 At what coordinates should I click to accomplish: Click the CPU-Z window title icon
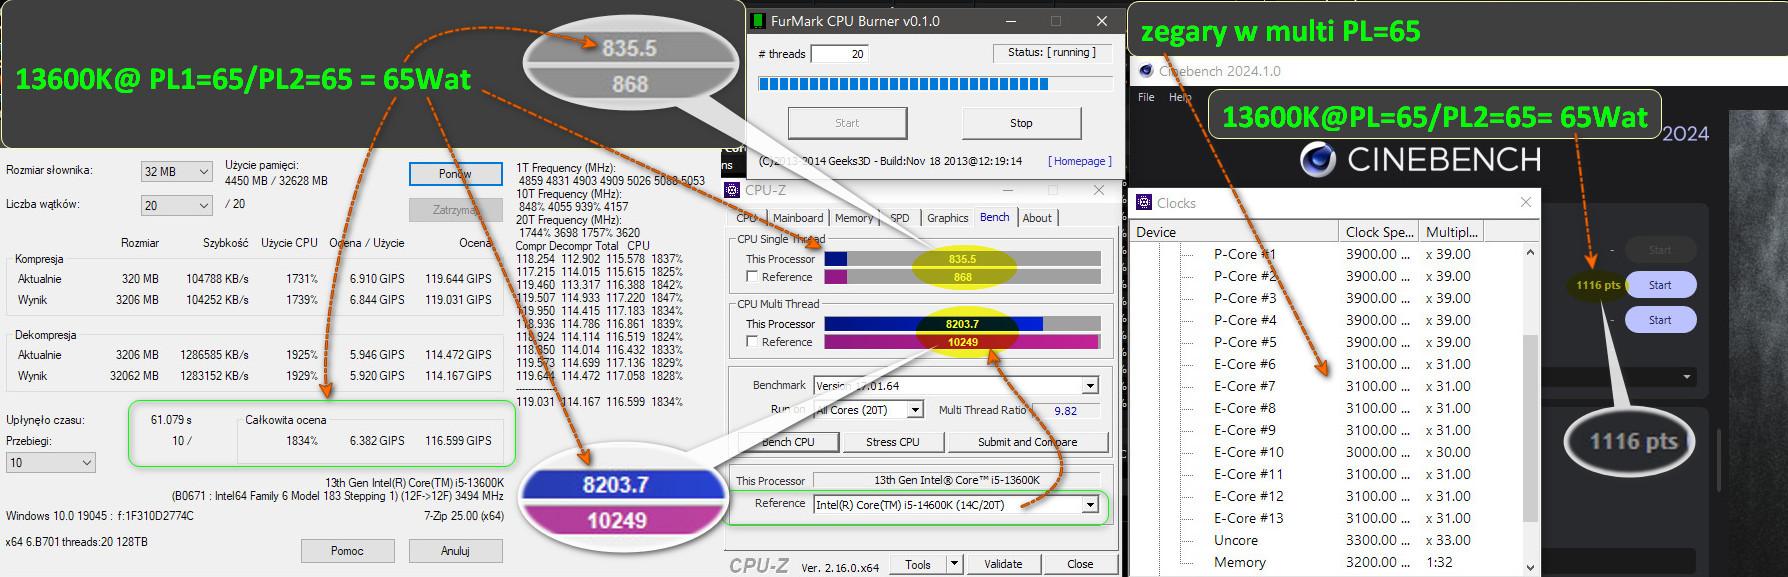[731, 190]
